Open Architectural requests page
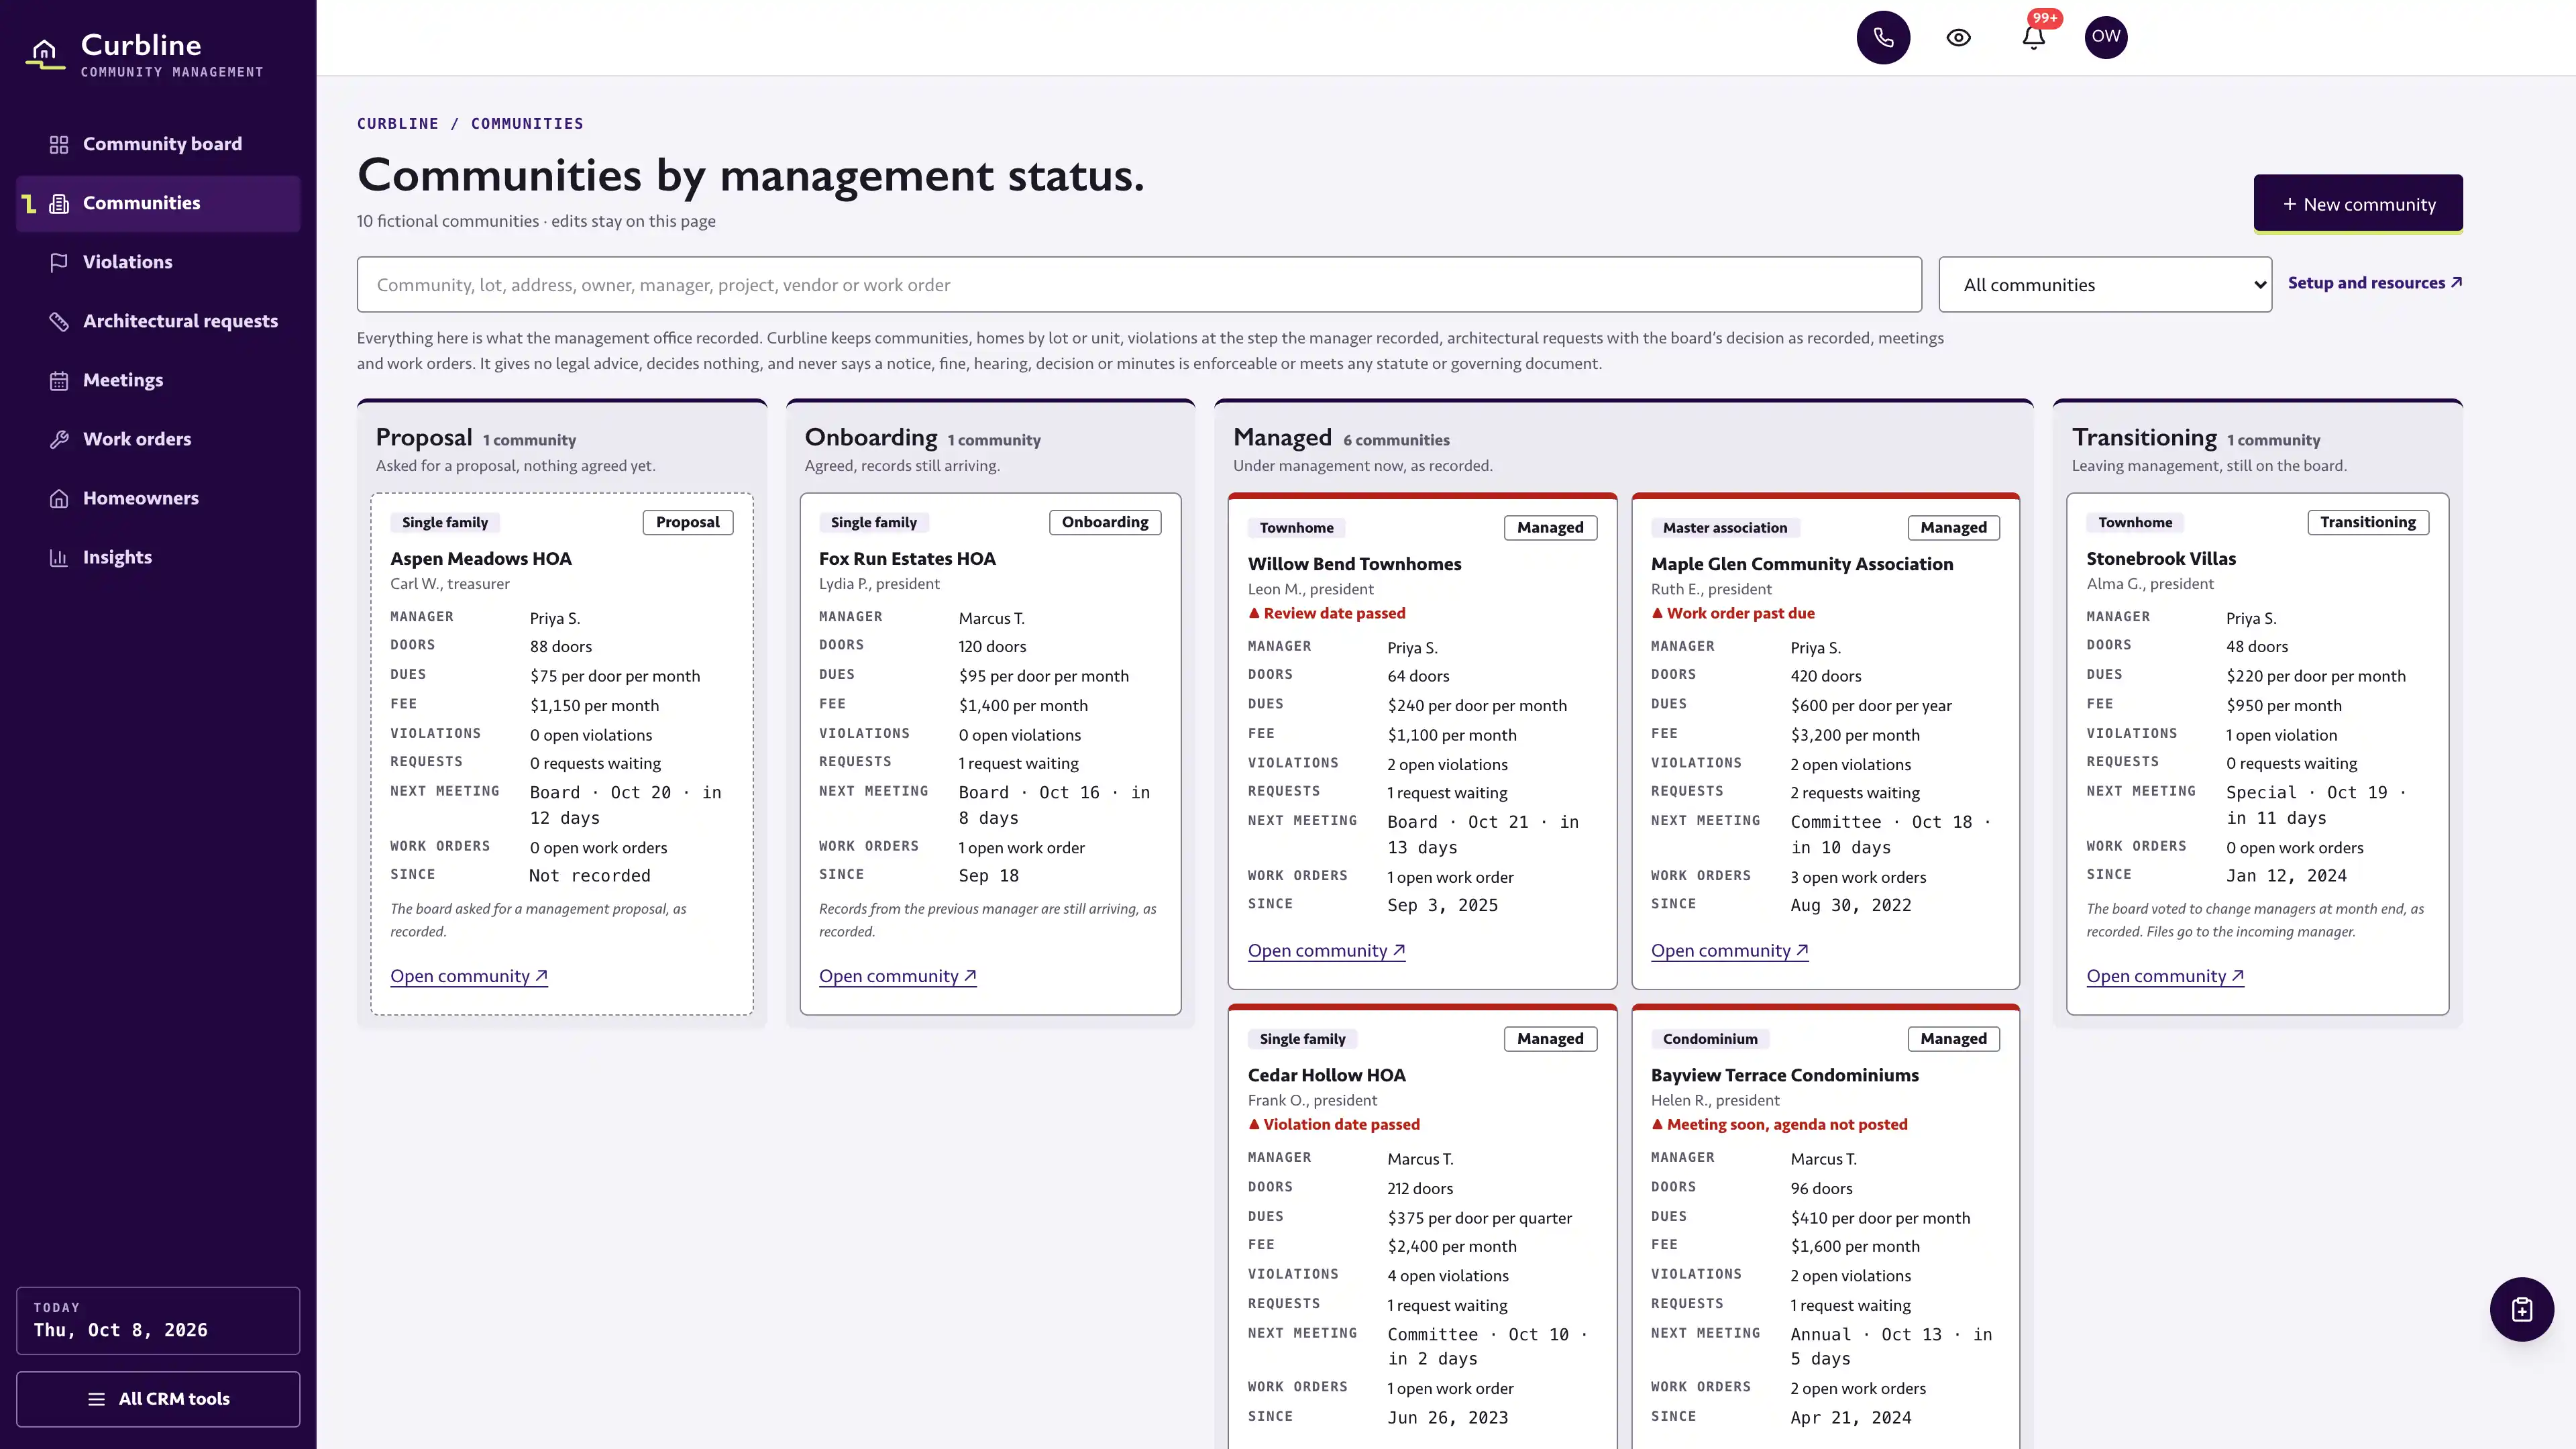 (x=159, y=321)
